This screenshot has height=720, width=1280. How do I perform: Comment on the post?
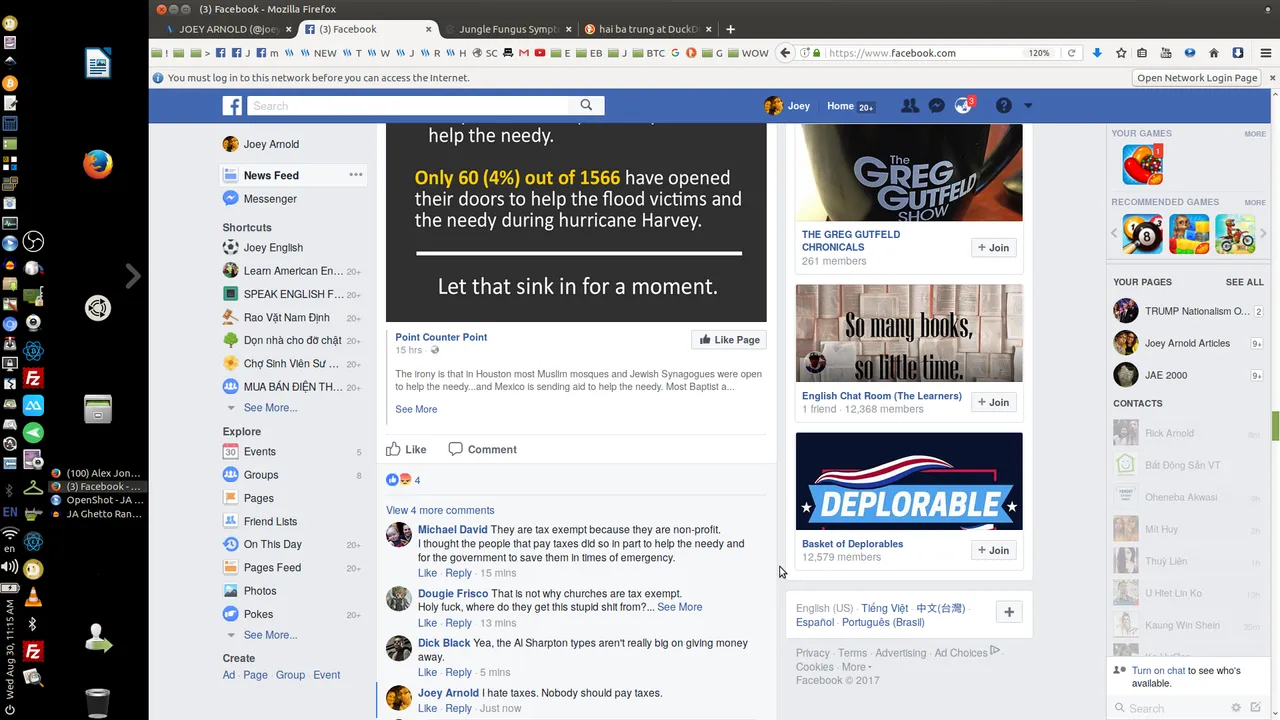point(482,449)
